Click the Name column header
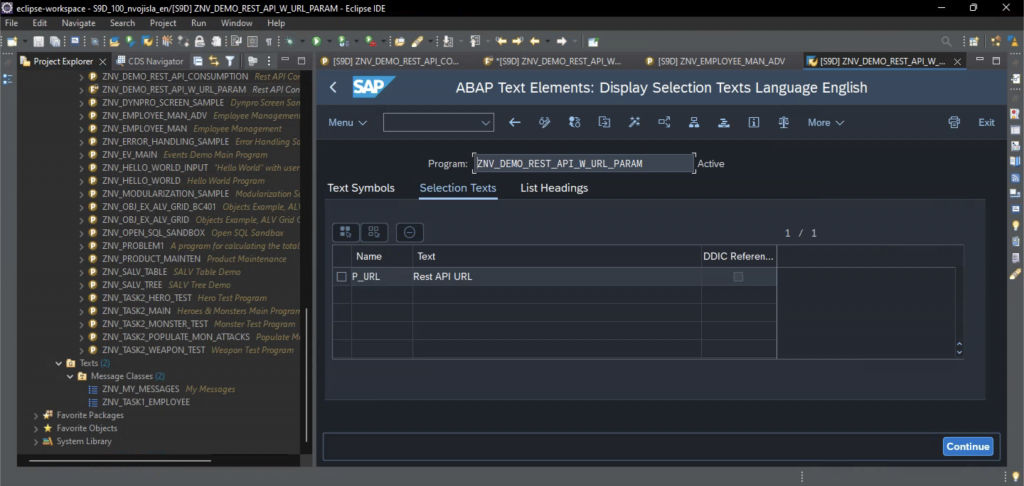Screen dimensions: 1024x486 click(x=382, y=257)
